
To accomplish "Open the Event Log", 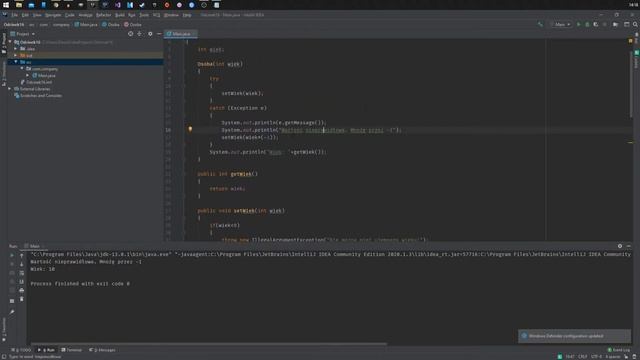I will [619, 350].
